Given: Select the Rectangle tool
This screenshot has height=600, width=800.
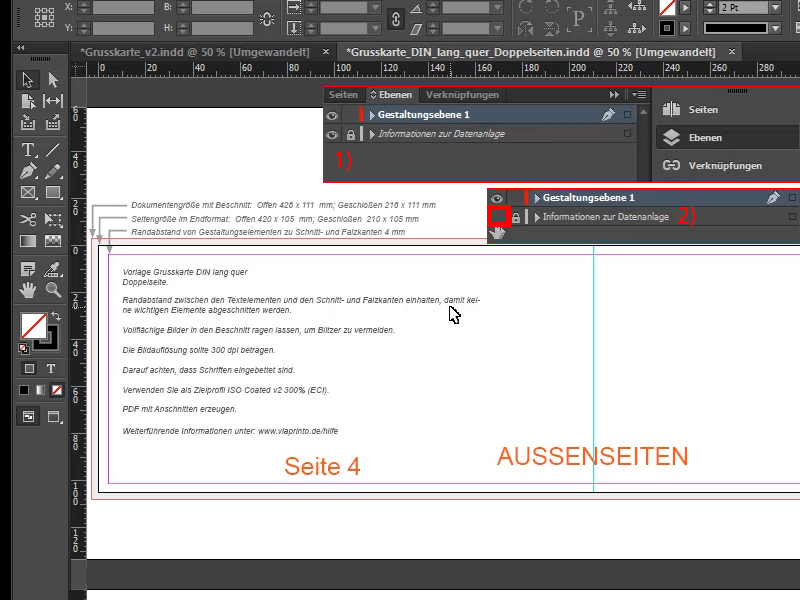Looking at the screenshot, I should tap(53, 193).
